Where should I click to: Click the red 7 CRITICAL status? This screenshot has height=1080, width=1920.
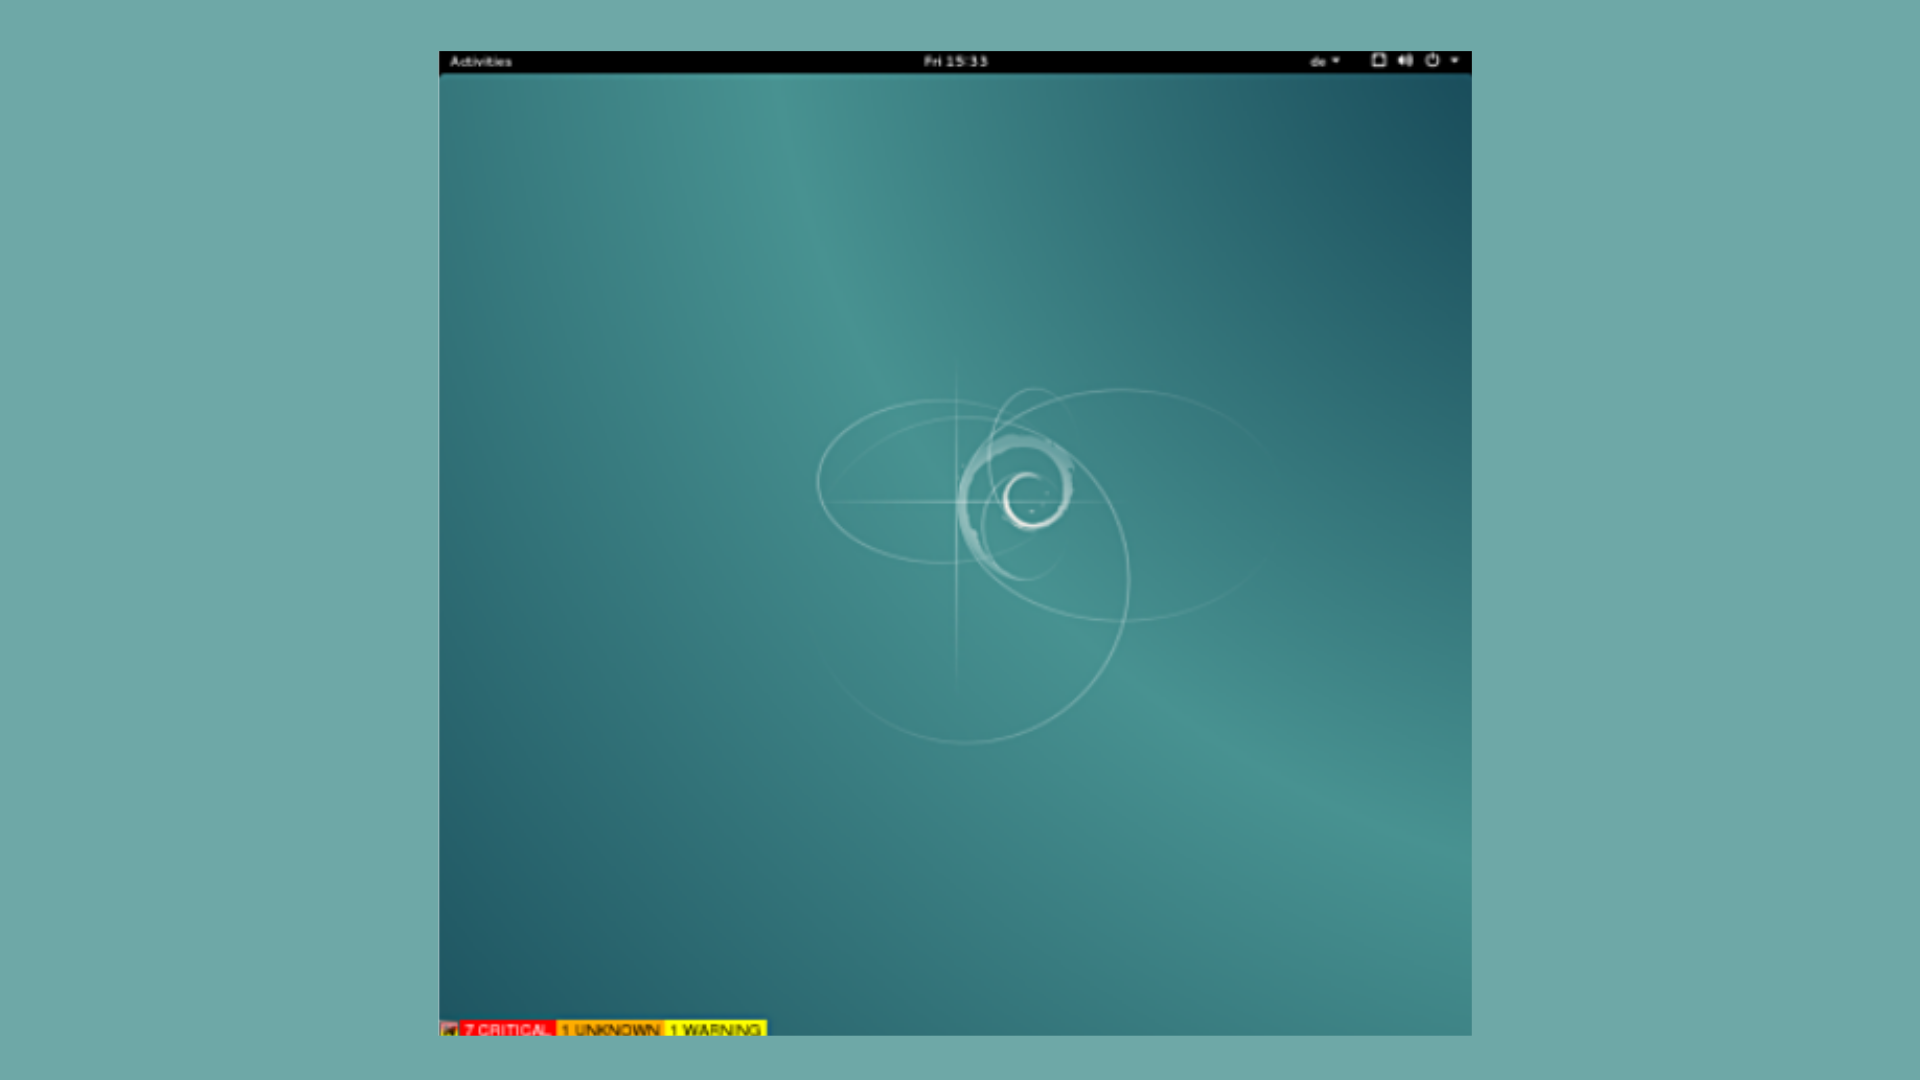(x=507, y=1029)
